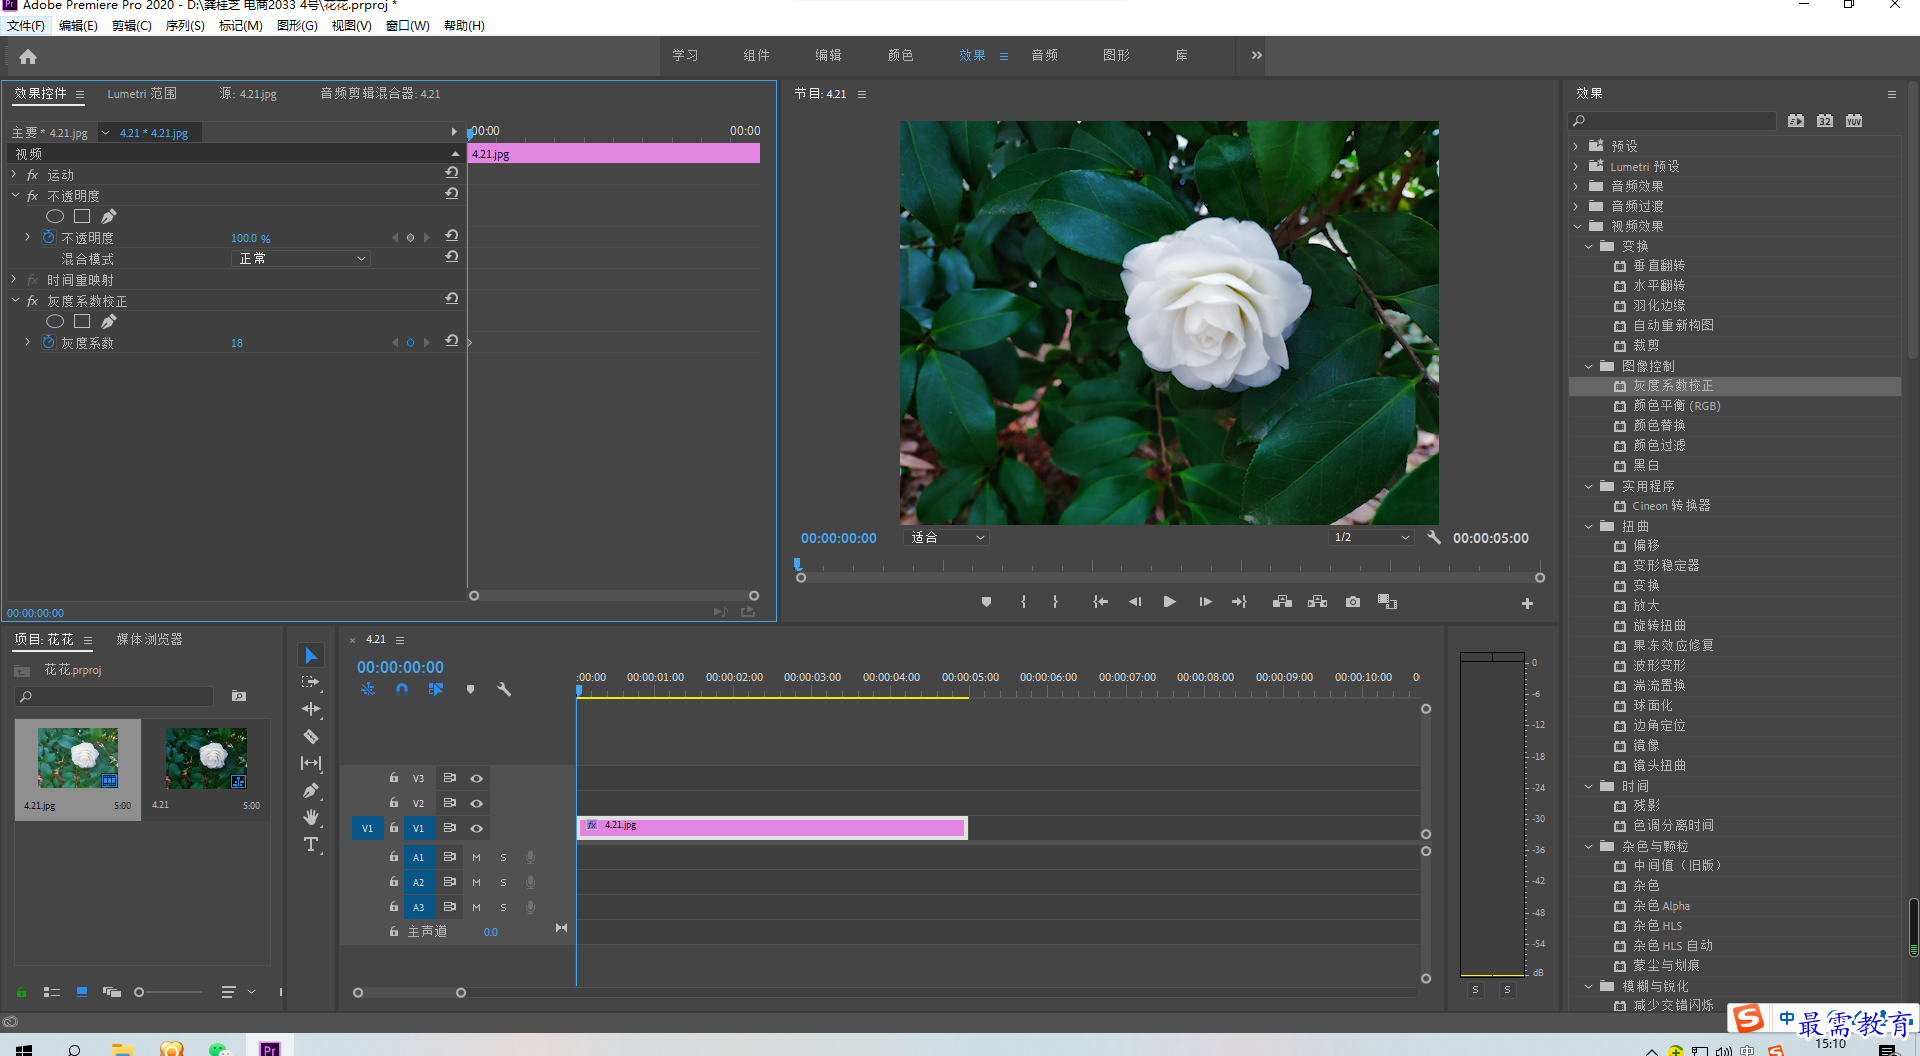Click the 100.0 % opacity value

[x=250, y=238]
